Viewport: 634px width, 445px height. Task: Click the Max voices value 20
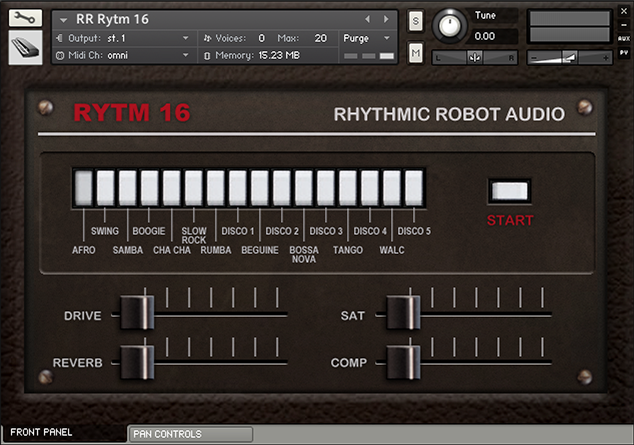point(321,38)
